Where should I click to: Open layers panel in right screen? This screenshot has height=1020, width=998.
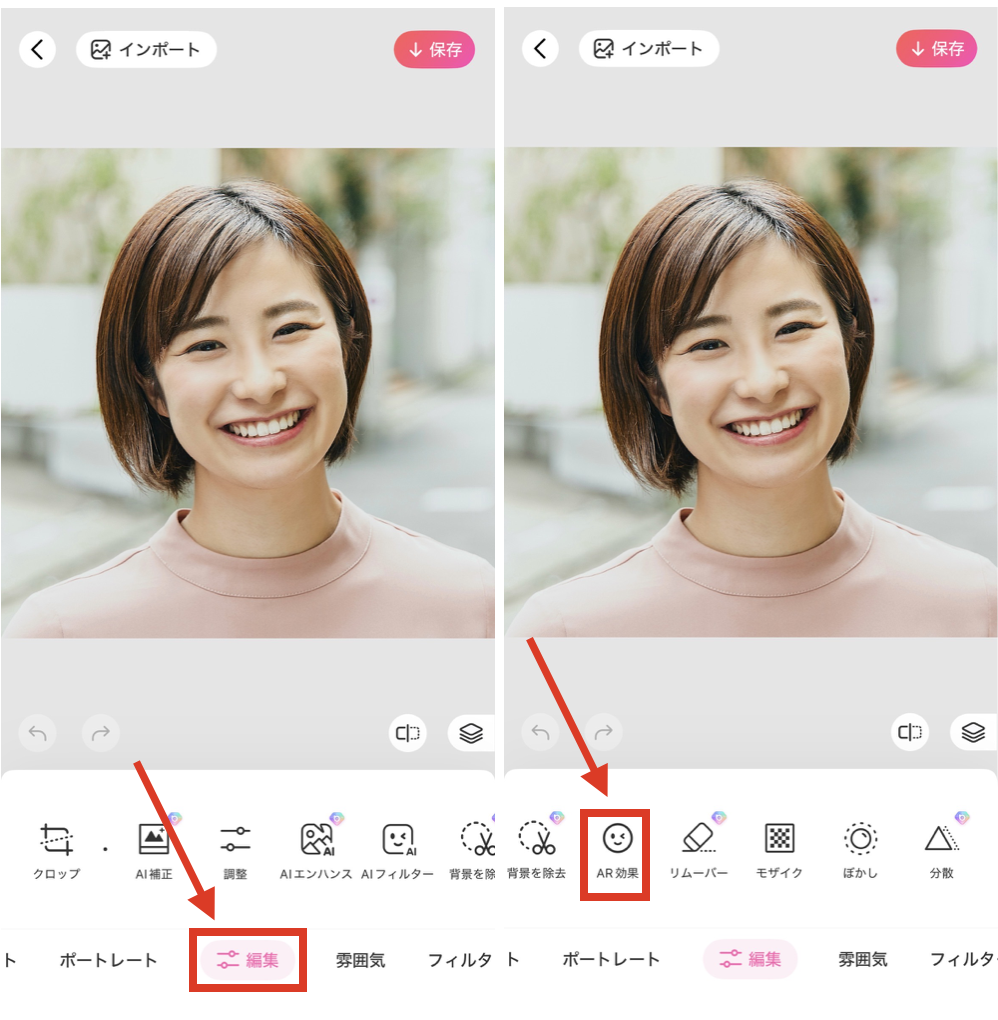pyautogui.click(x=973, y=733)
